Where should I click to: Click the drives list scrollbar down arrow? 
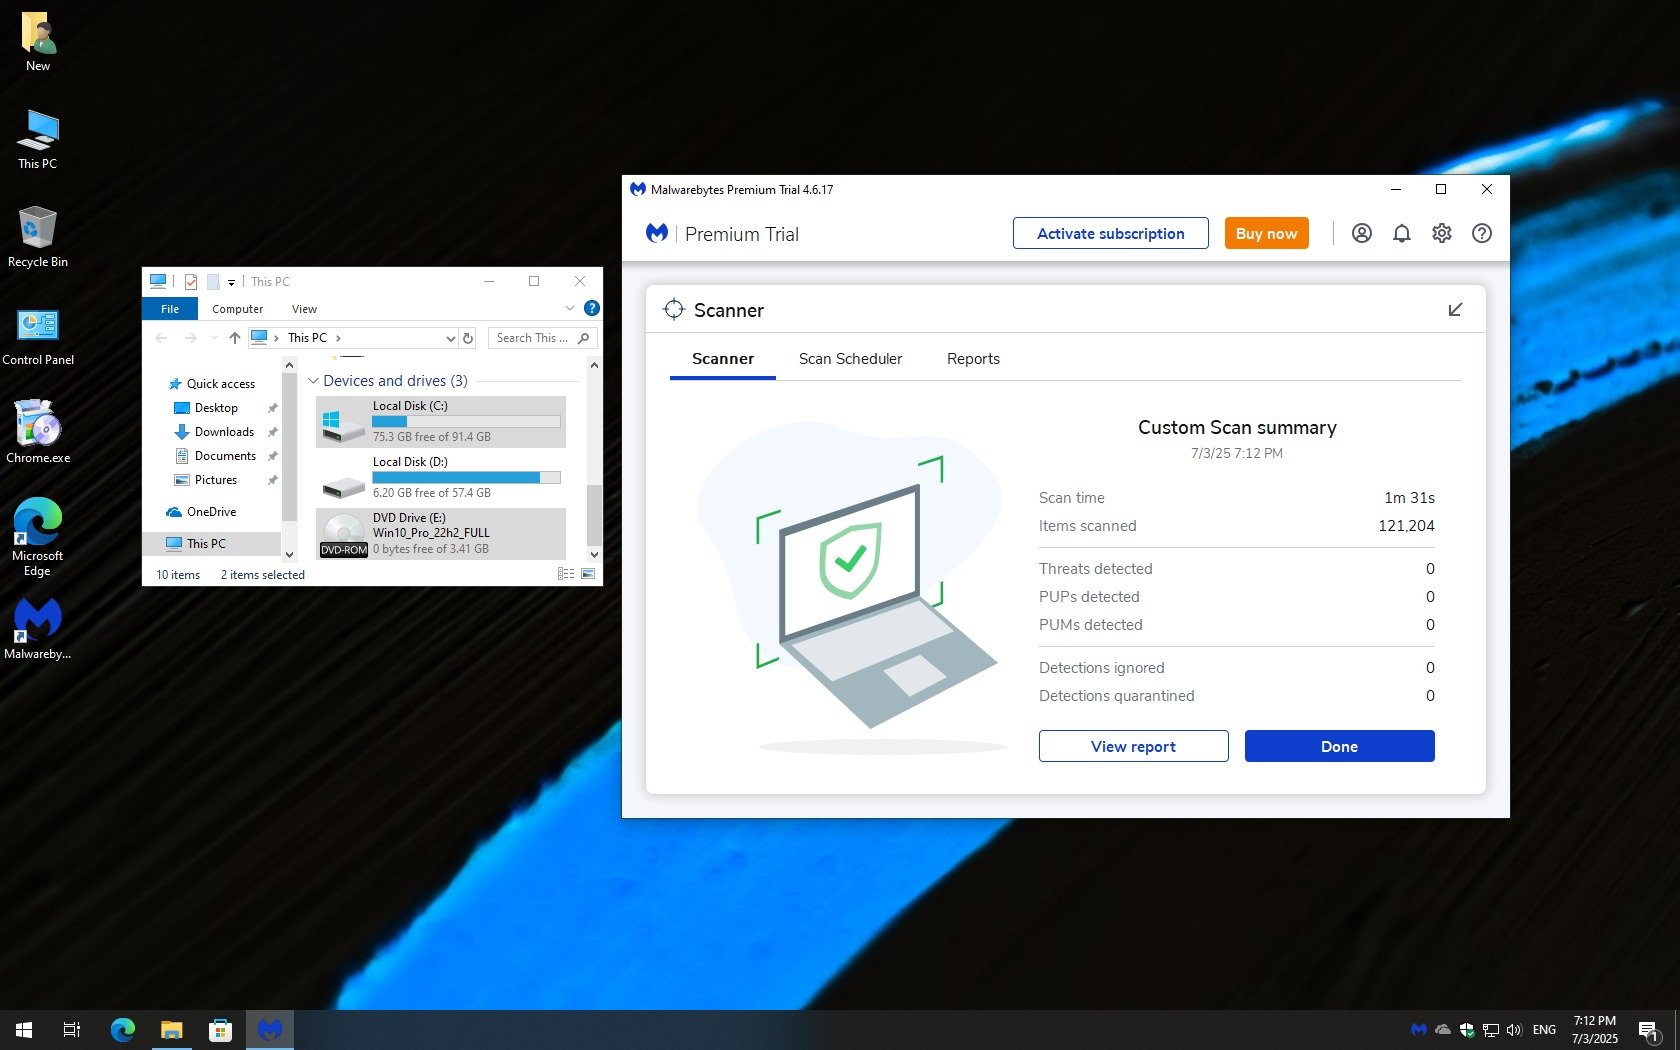tap(594, 554)
